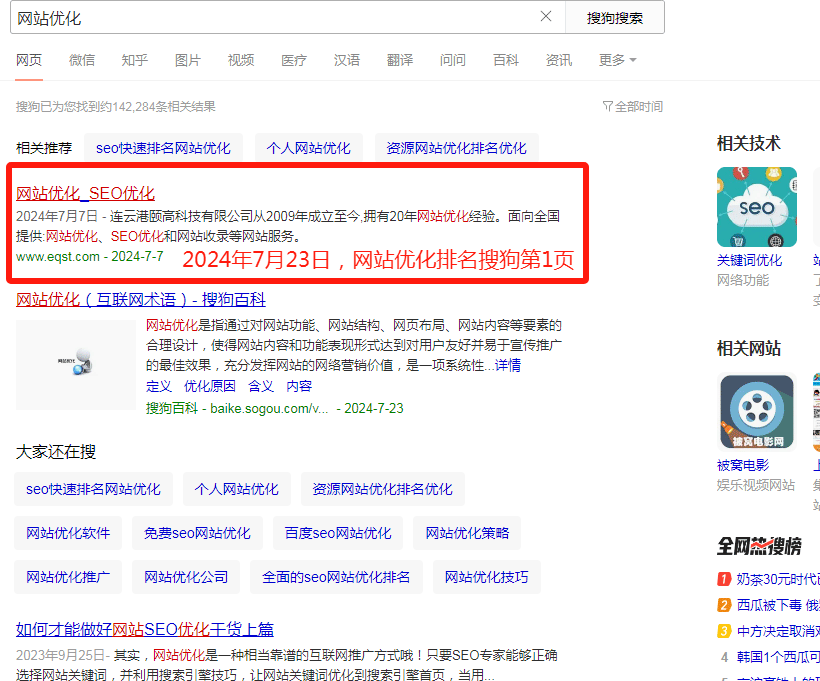Click the SEO graphic under 相关技术

[757, 207]
